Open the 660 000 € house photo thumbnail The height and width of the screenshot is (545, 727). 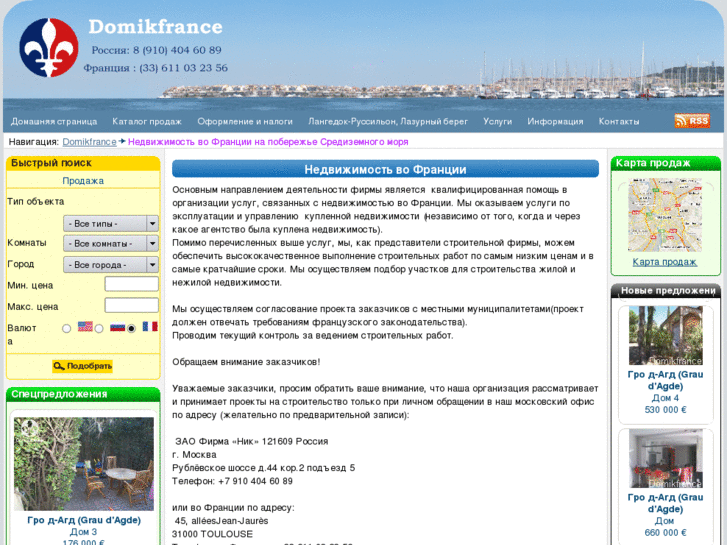666,458
